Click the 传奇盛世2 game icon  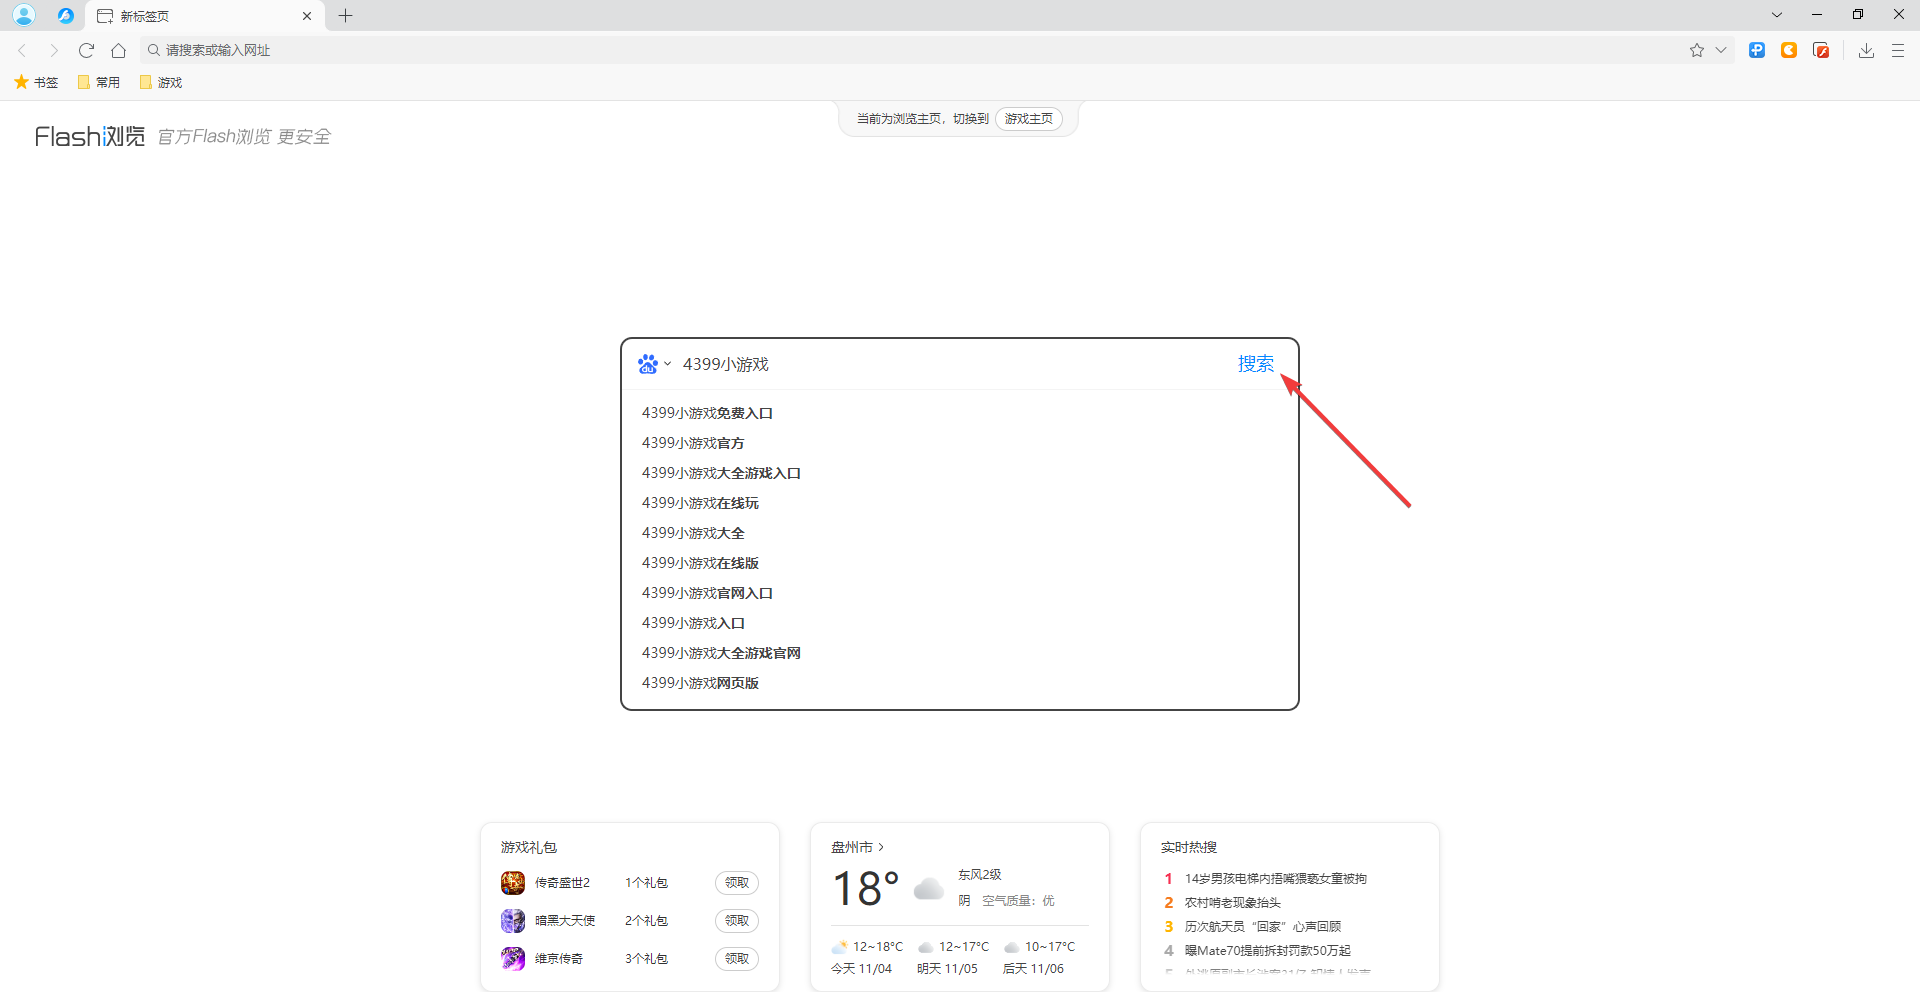(x=513, y=883)
